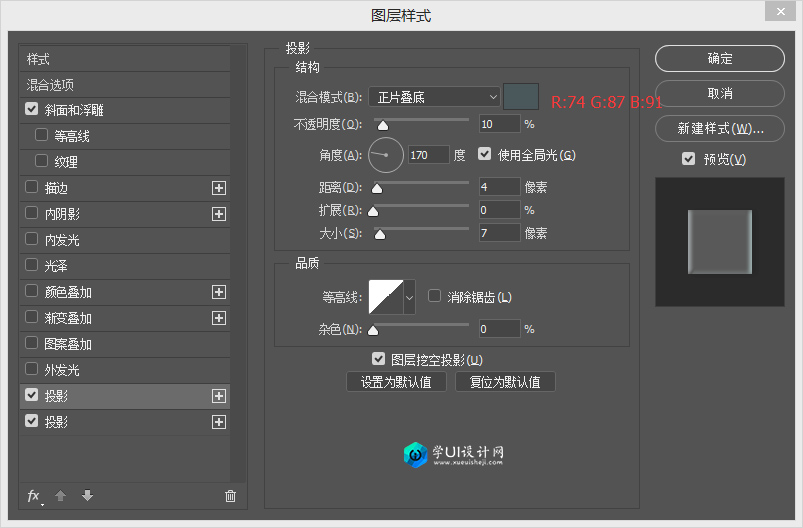This screenshot has height=528, width=803.
Task: Click the plus icon beside 描边
Action: (x=219, y=188)
